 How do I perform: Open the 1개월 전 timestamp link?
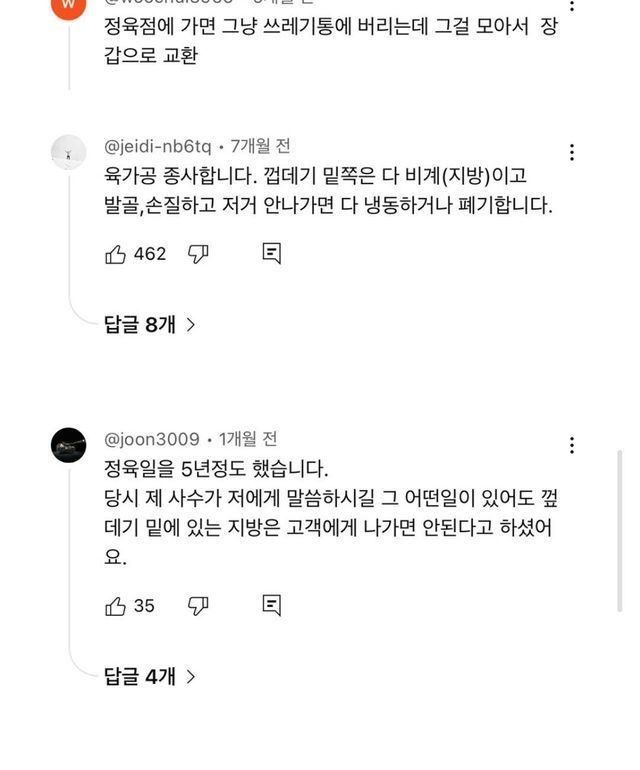pyautogui.click(x=247, y=439)
